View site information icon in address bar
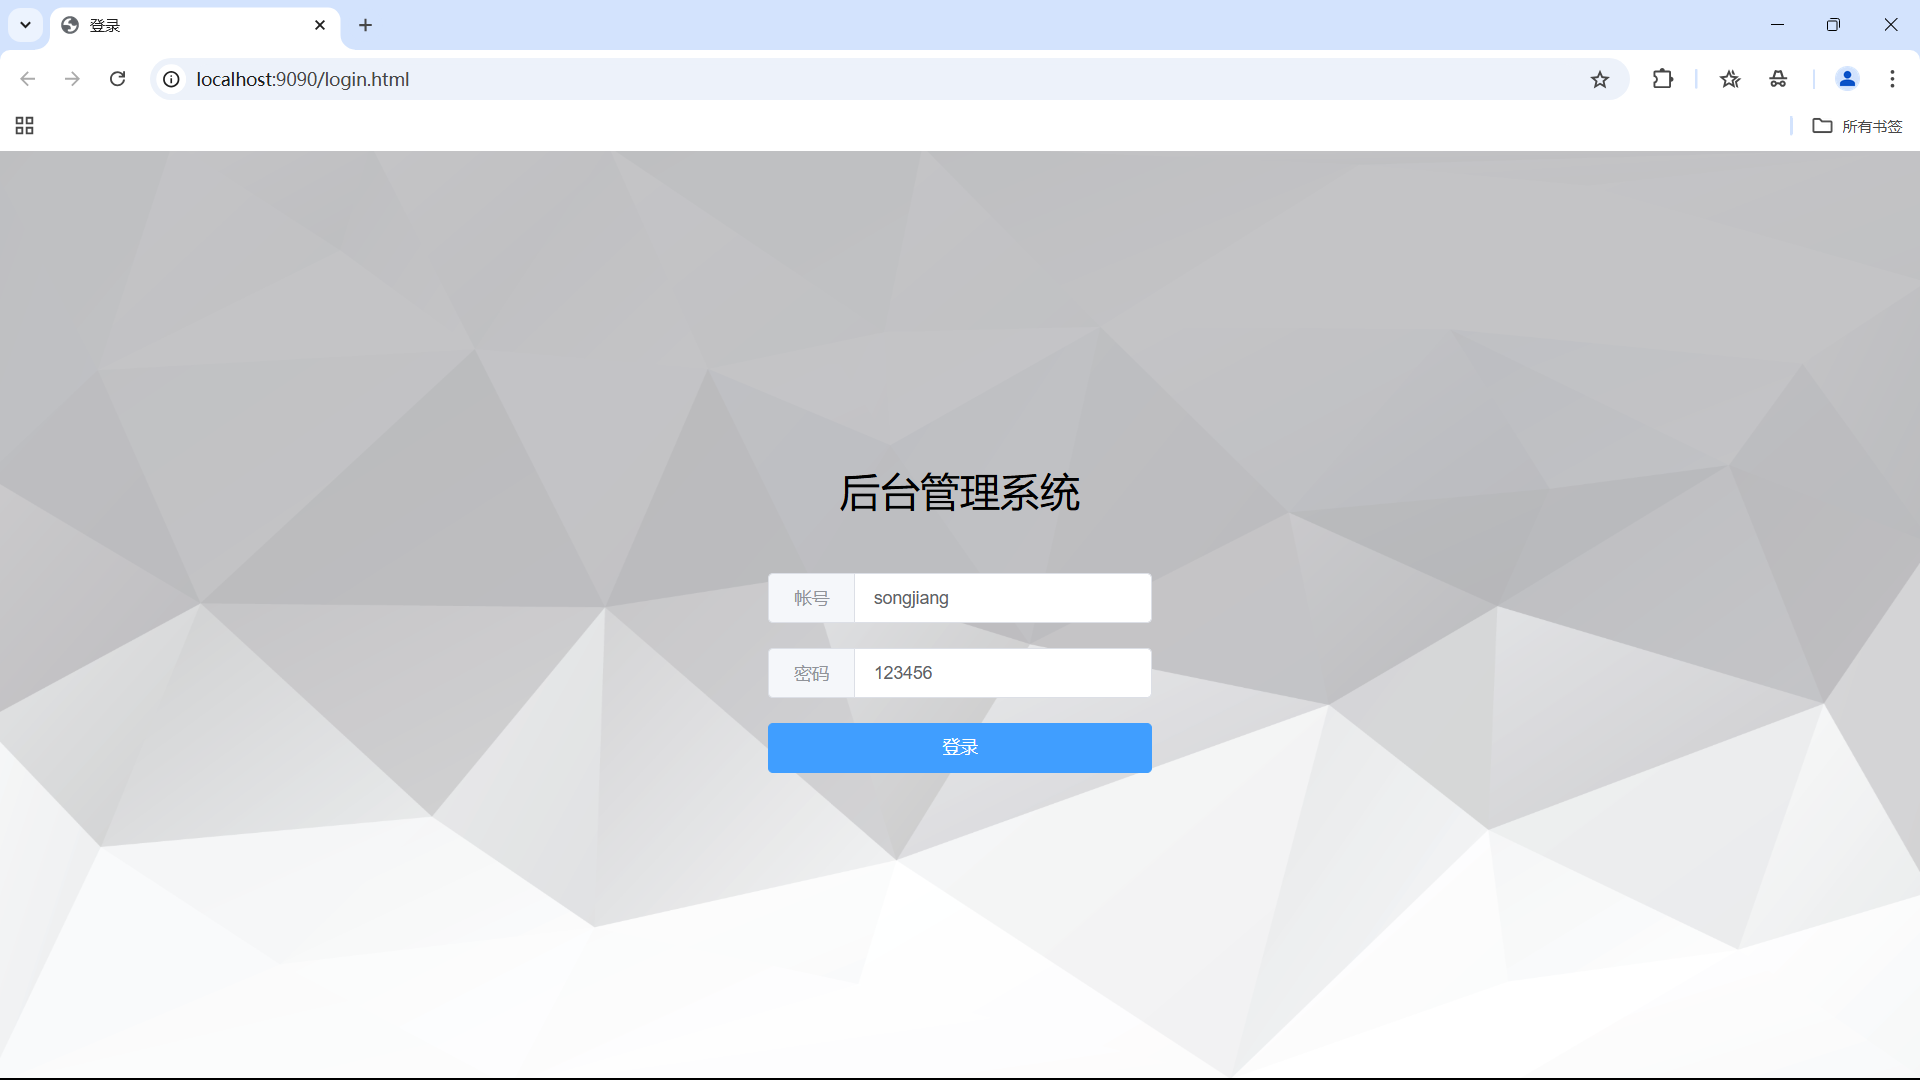 click(172, 79)
